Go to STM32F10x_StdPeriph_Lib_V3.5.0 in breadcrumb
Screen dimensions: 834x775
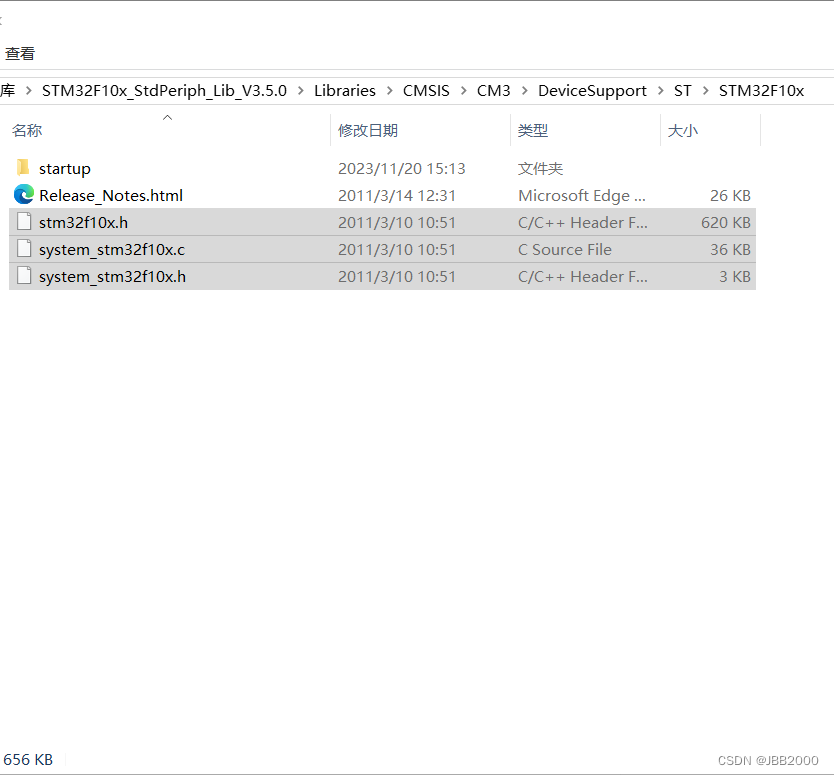pyautogui.click(x=164, y=91)
